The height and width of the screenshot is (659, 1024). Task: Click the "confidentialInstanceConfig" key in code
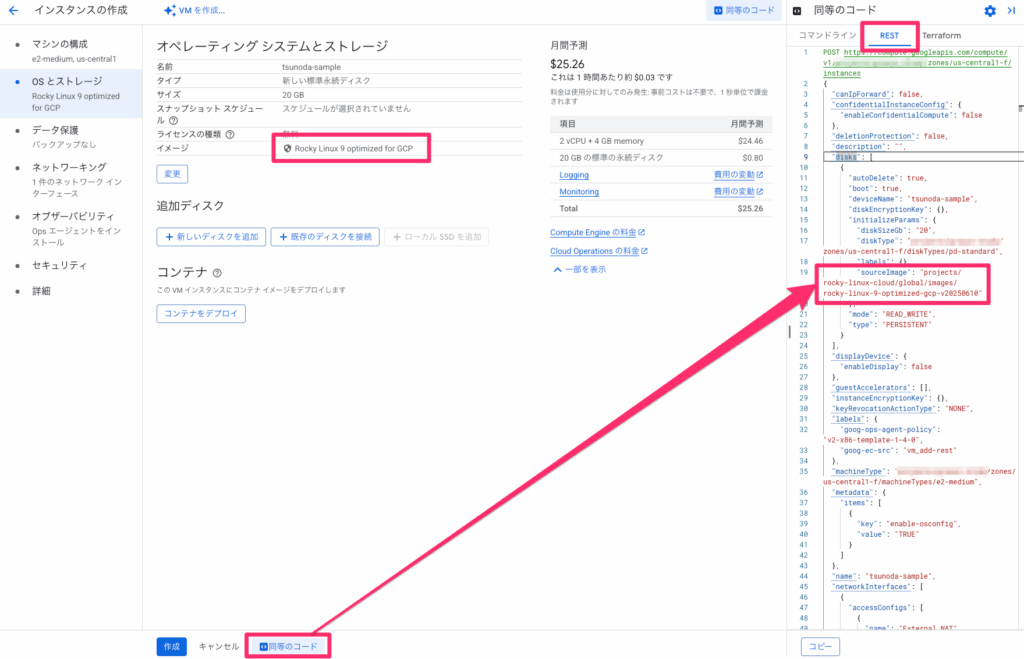[x=891, y=104]
